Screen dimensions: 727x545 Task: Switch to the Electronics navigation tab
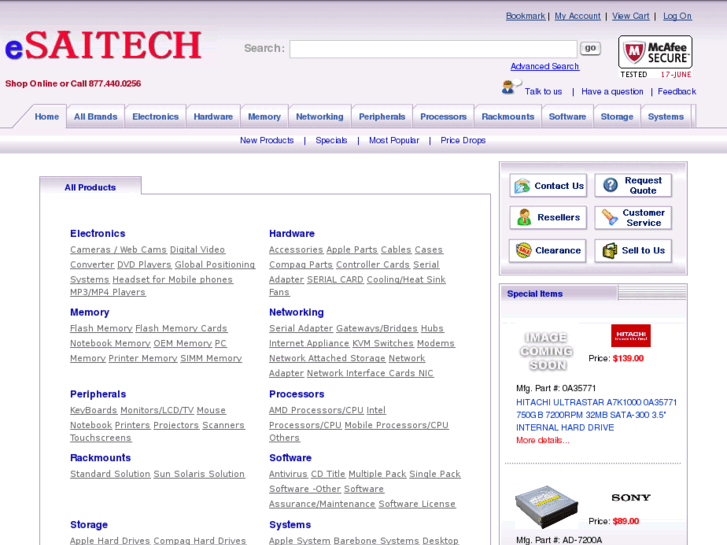pyautogui.click(x=155, y=116)
